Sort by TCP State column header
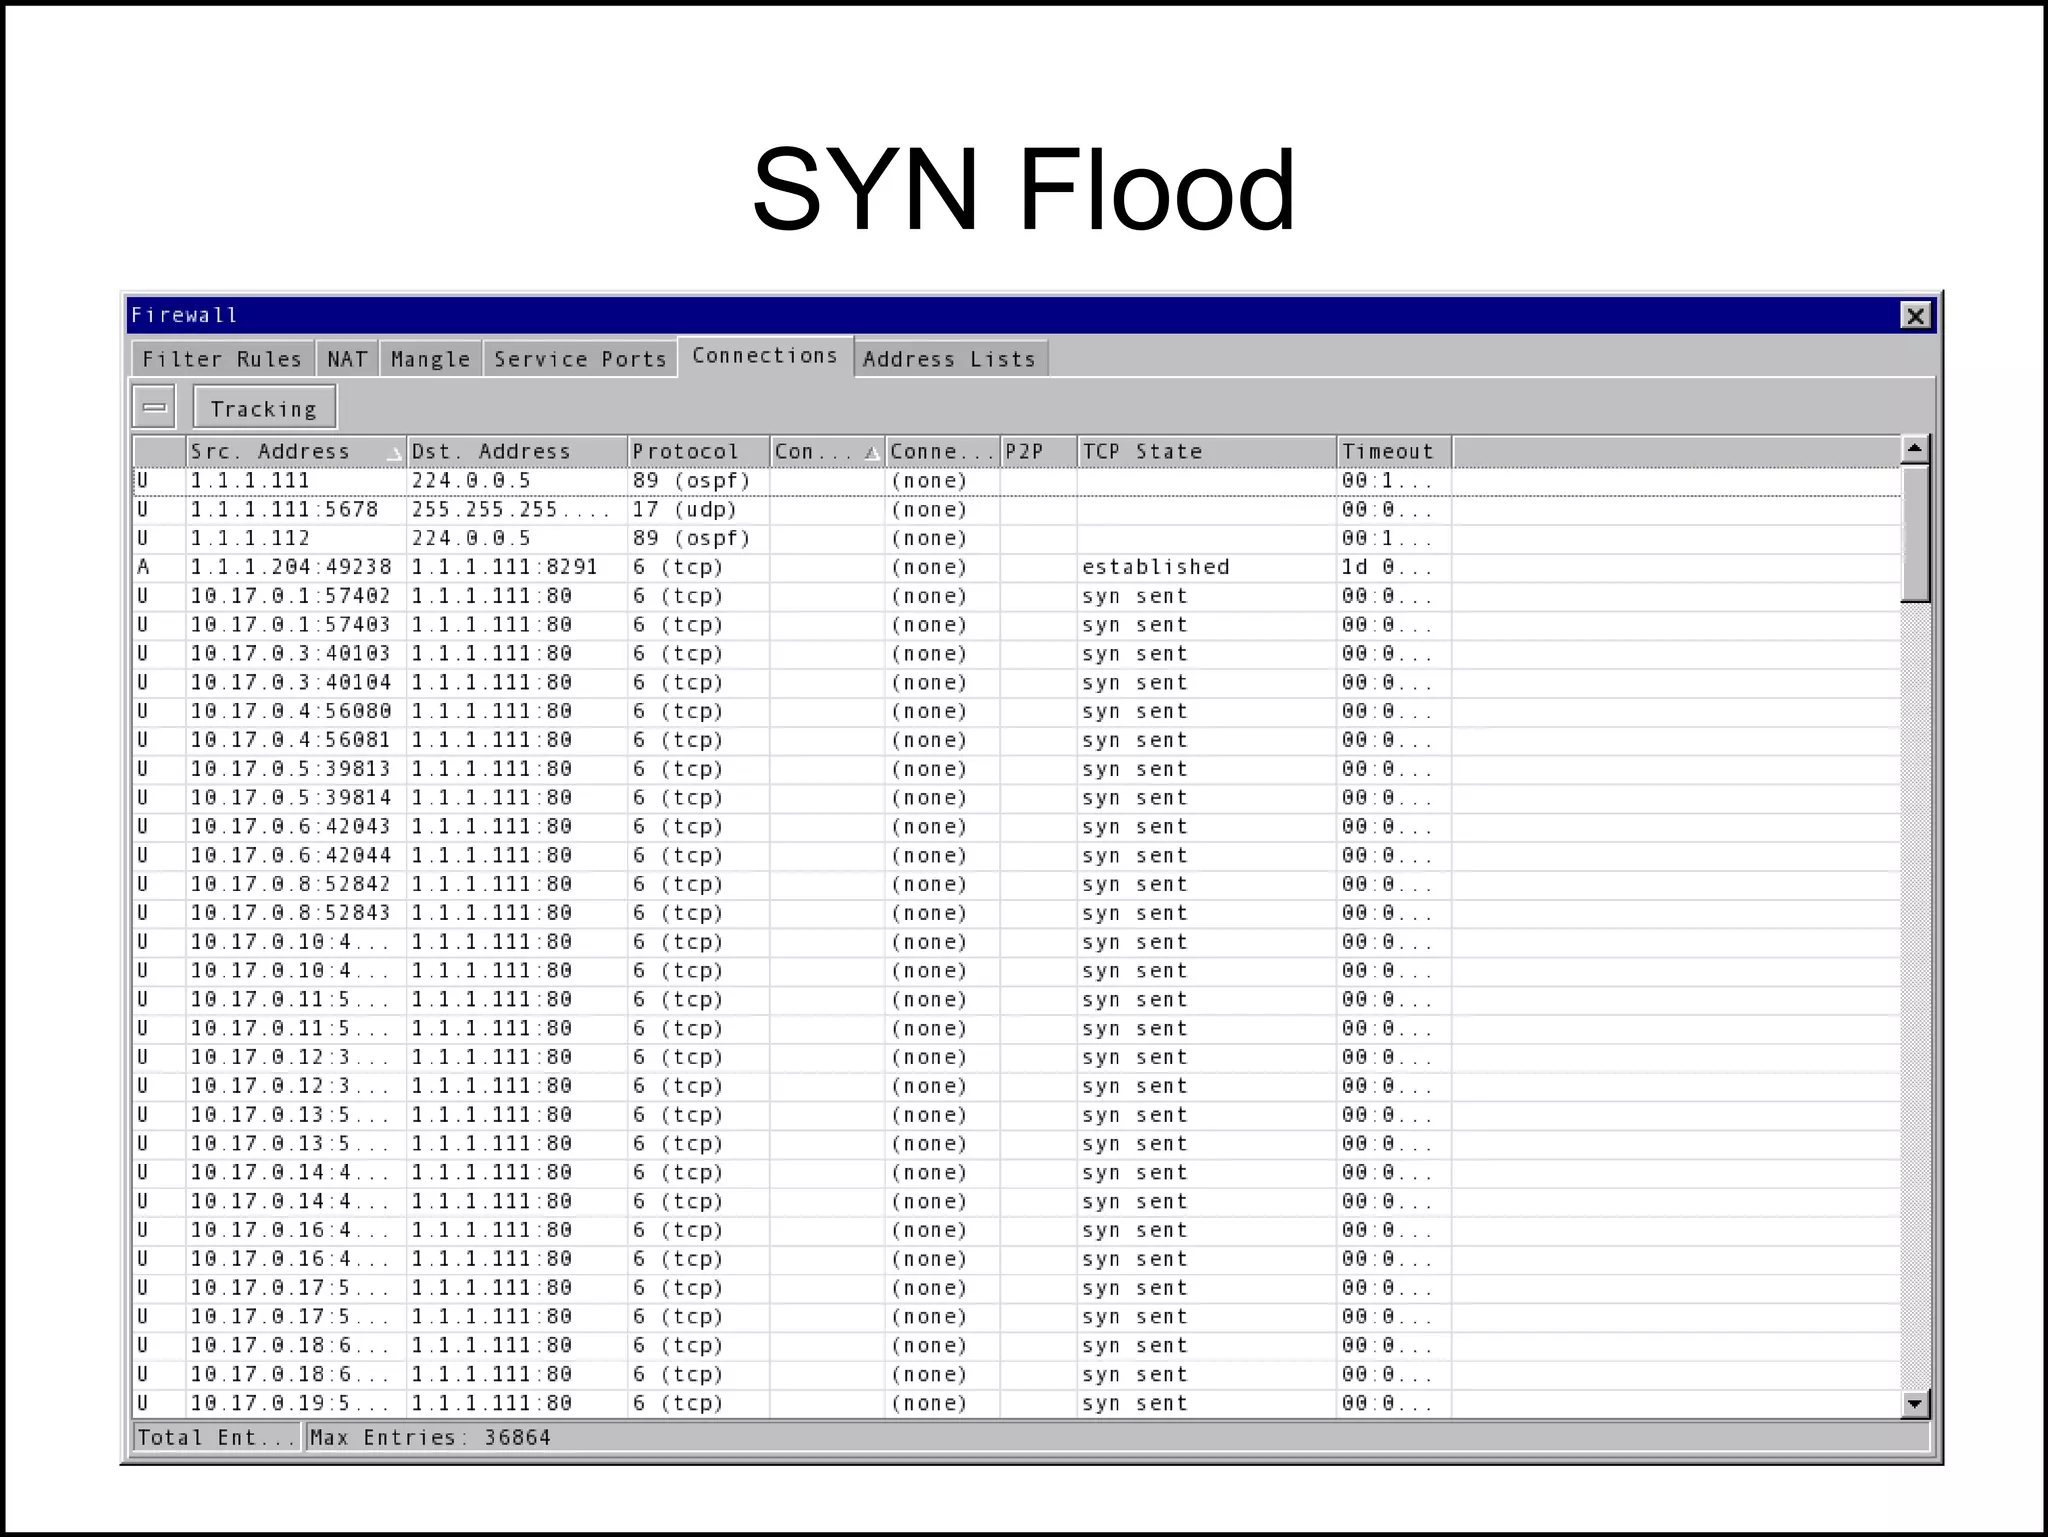Viewport: 2048px width, 1537px height. click(1206, 451)
